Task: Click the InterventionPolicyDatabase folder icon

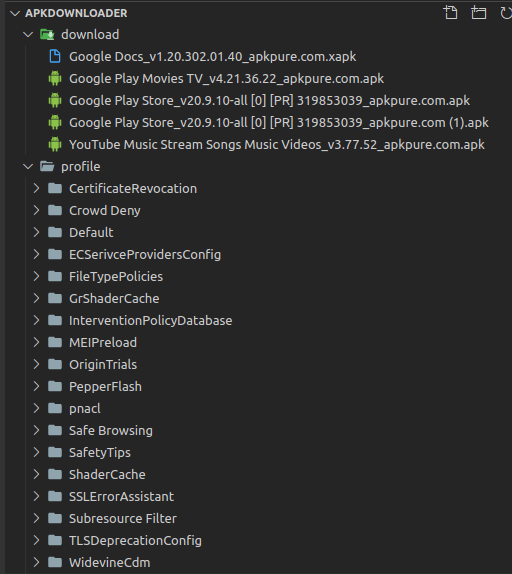Action: coord(55,320)
